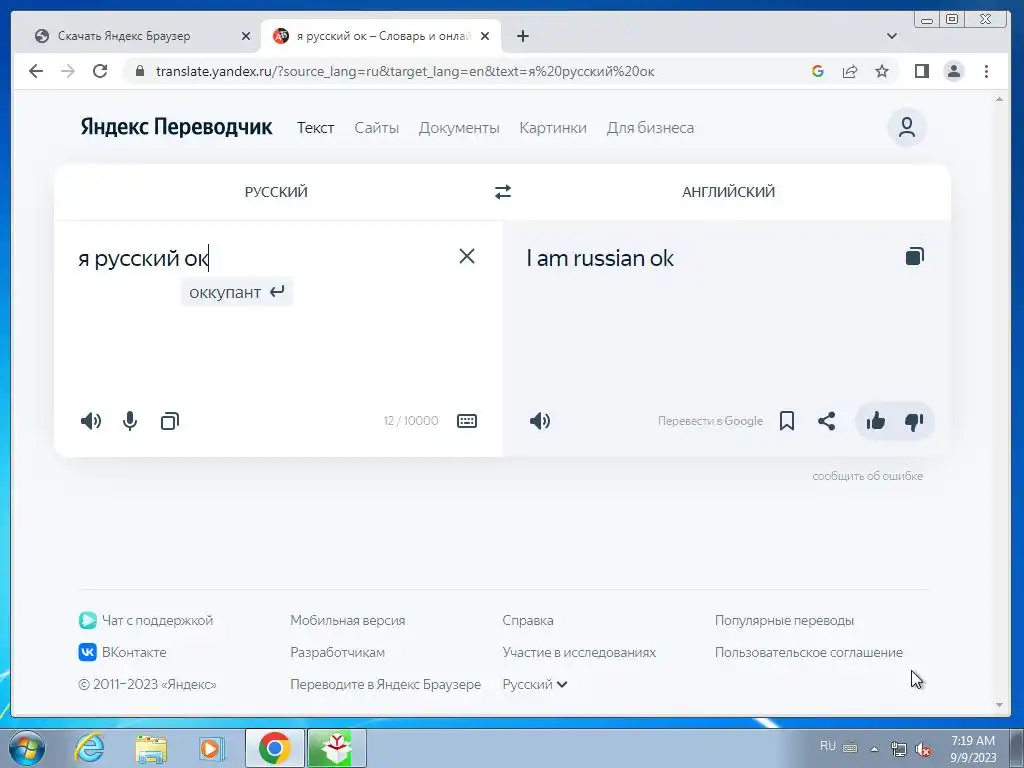Open network tray icon

(899, 749)
